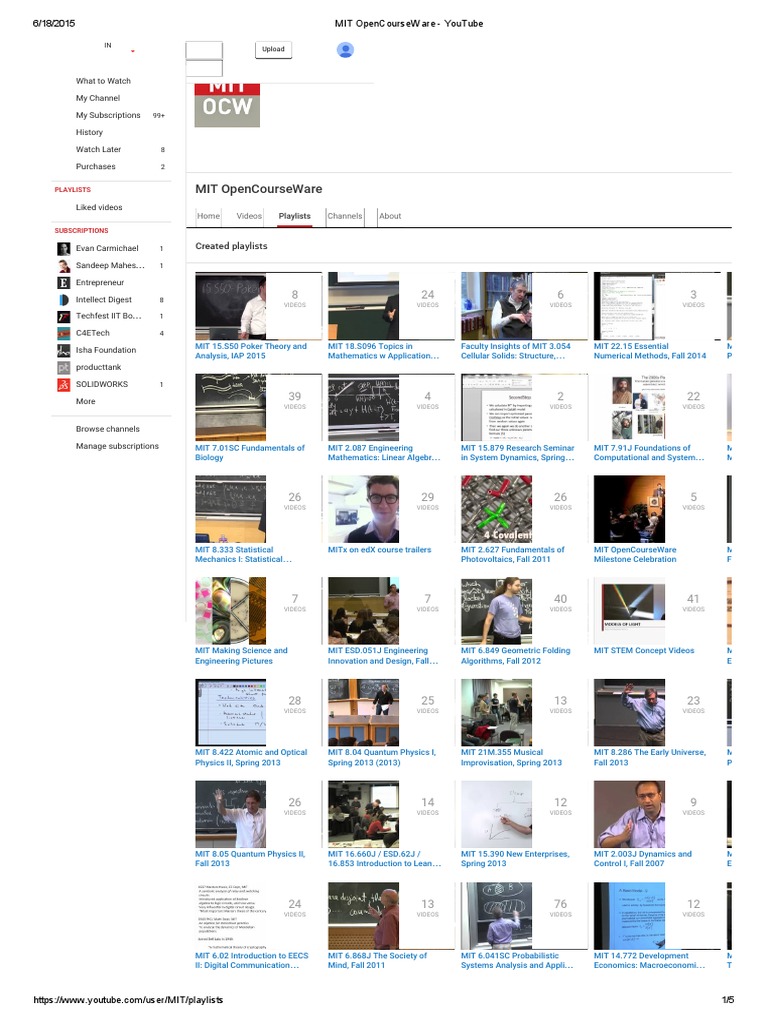This screenshot has width=768, height=1024.
Task: Click the Techfest IIT Bombay channel icon
Action: (x=63, y=316)
